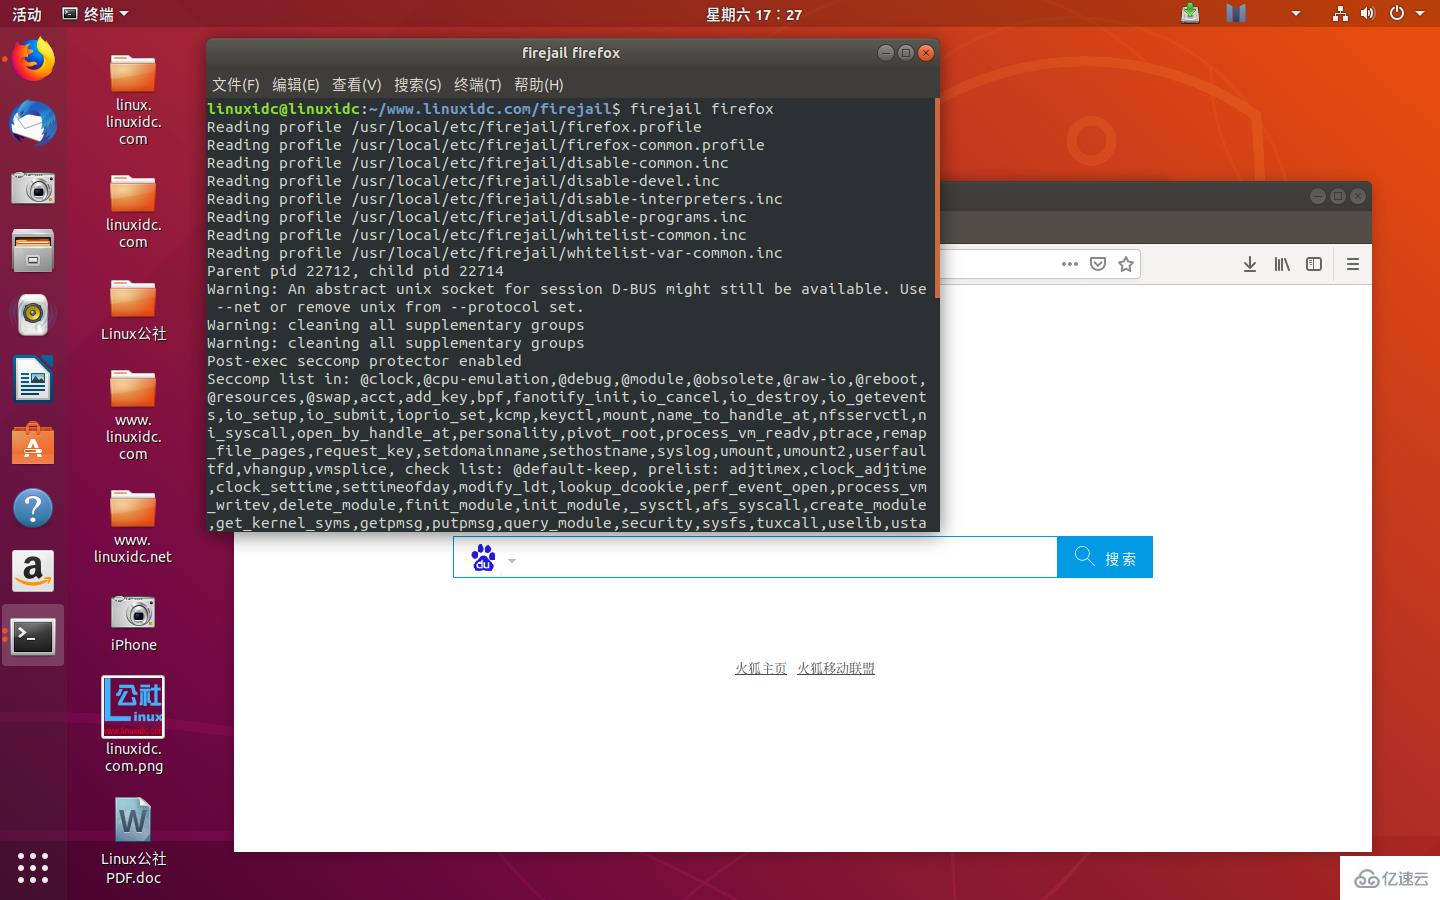Screen dimensions: 1440x900
Task: Select the Terminal icon in dock
Action: 33,636
